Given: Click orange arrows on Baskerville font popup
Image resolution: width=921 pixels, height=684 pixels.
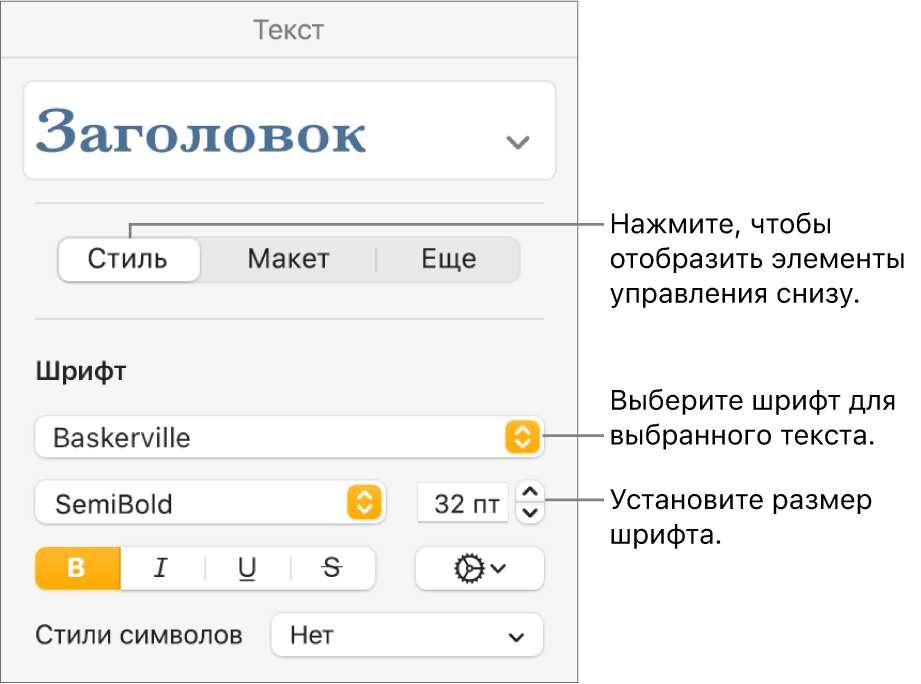Looking at the screenshot, I should (x=522, y=437).
